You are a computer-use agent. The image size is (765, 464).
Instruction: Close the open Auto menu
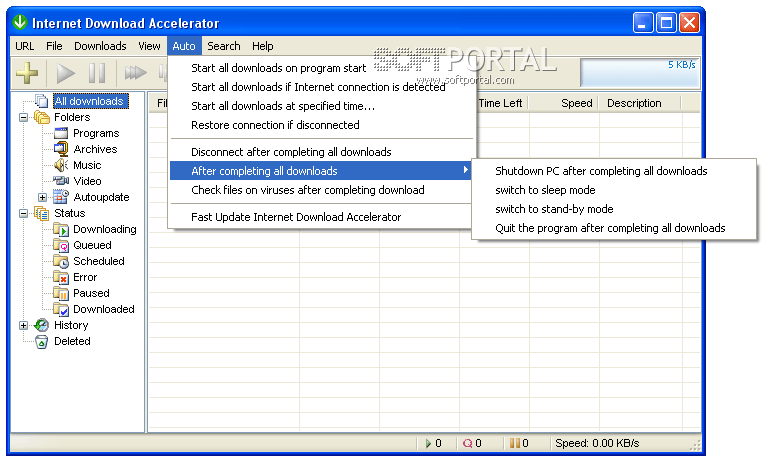[184, 46]
